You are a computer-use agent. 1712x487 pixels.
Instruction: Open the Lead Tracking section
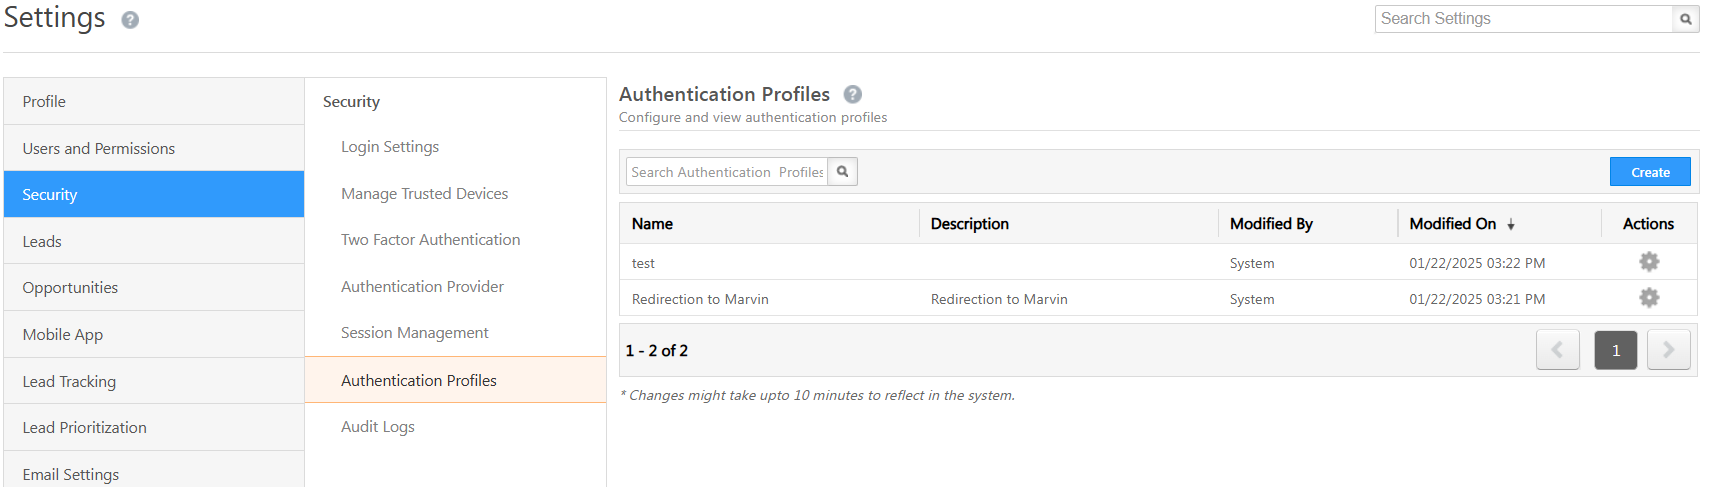pos(69,381)
